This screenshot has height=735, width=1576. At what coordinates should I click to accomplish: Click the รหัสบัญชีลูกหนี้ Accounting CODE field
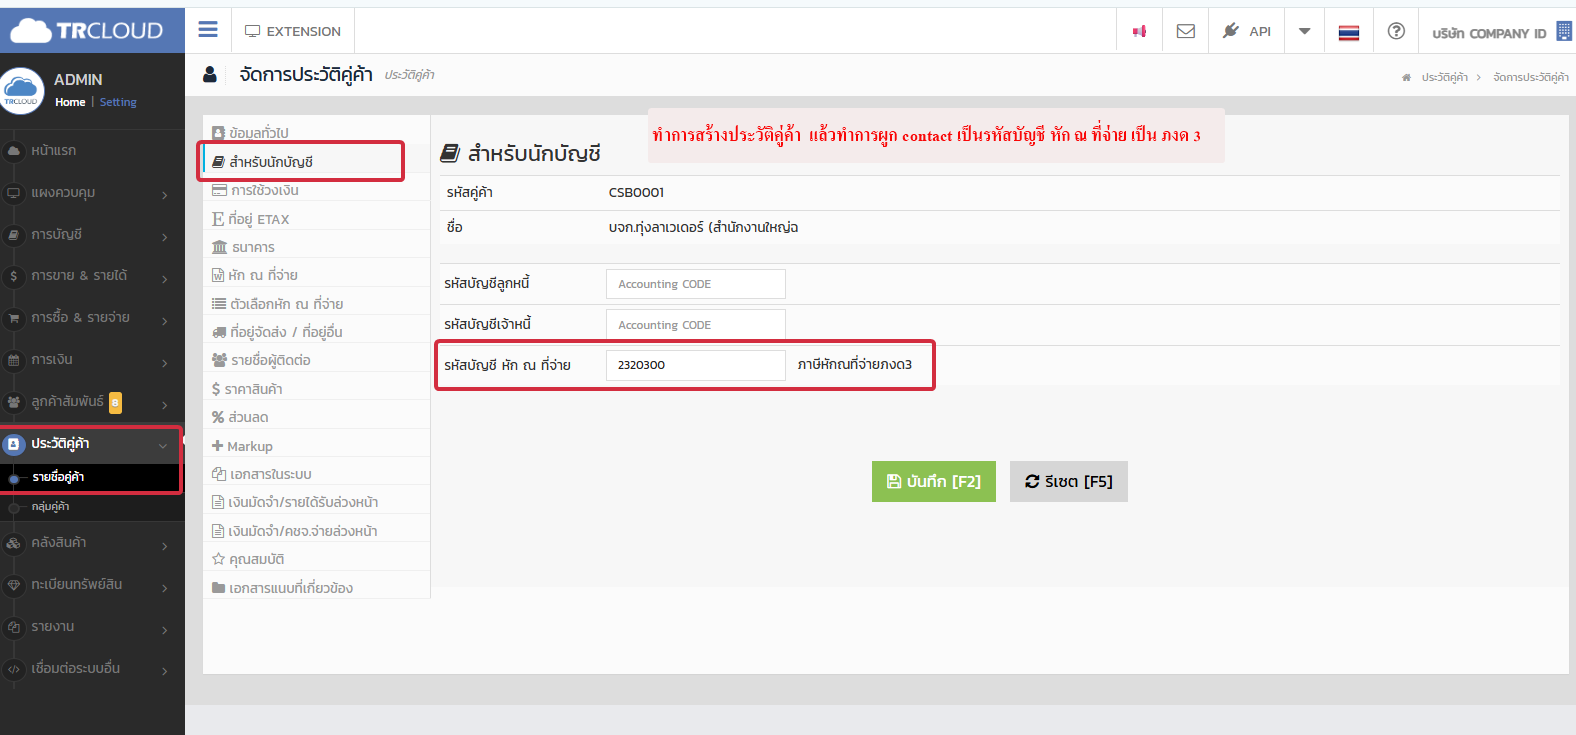point(695,284)
